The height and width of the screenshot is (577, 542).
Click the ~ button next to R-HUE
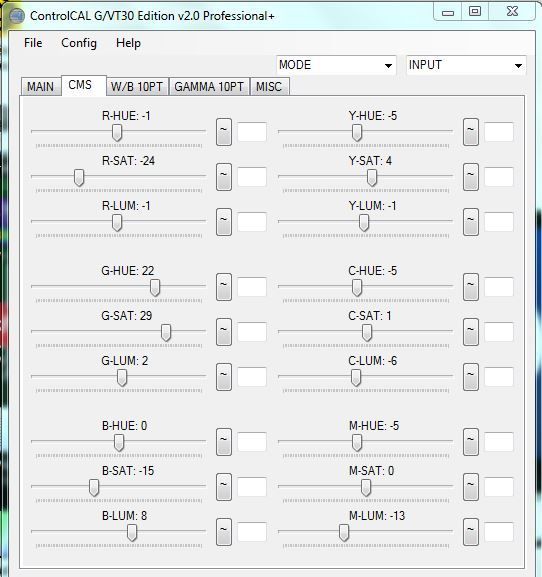click(224, 132)
